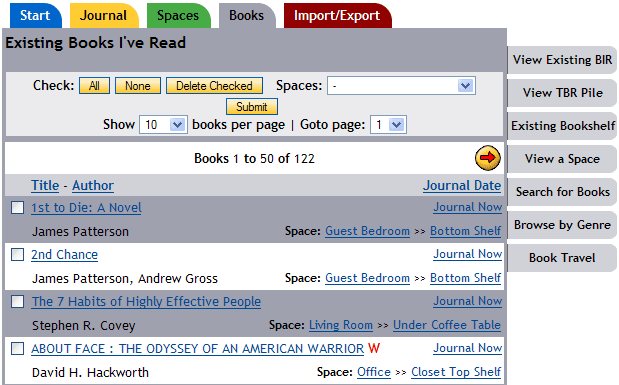
Task: Tick the checkbox beside 2nd Chance
Action: point(17,254)
